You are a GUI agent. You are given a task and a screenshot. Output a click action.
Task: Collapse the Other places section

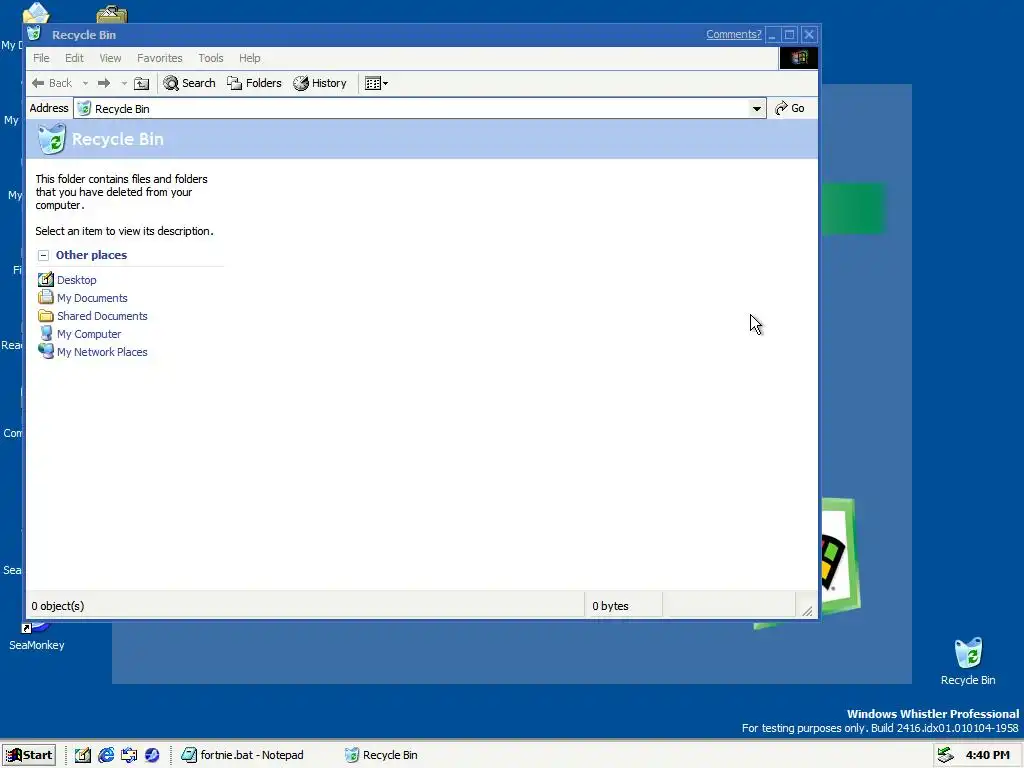point(43,255)
